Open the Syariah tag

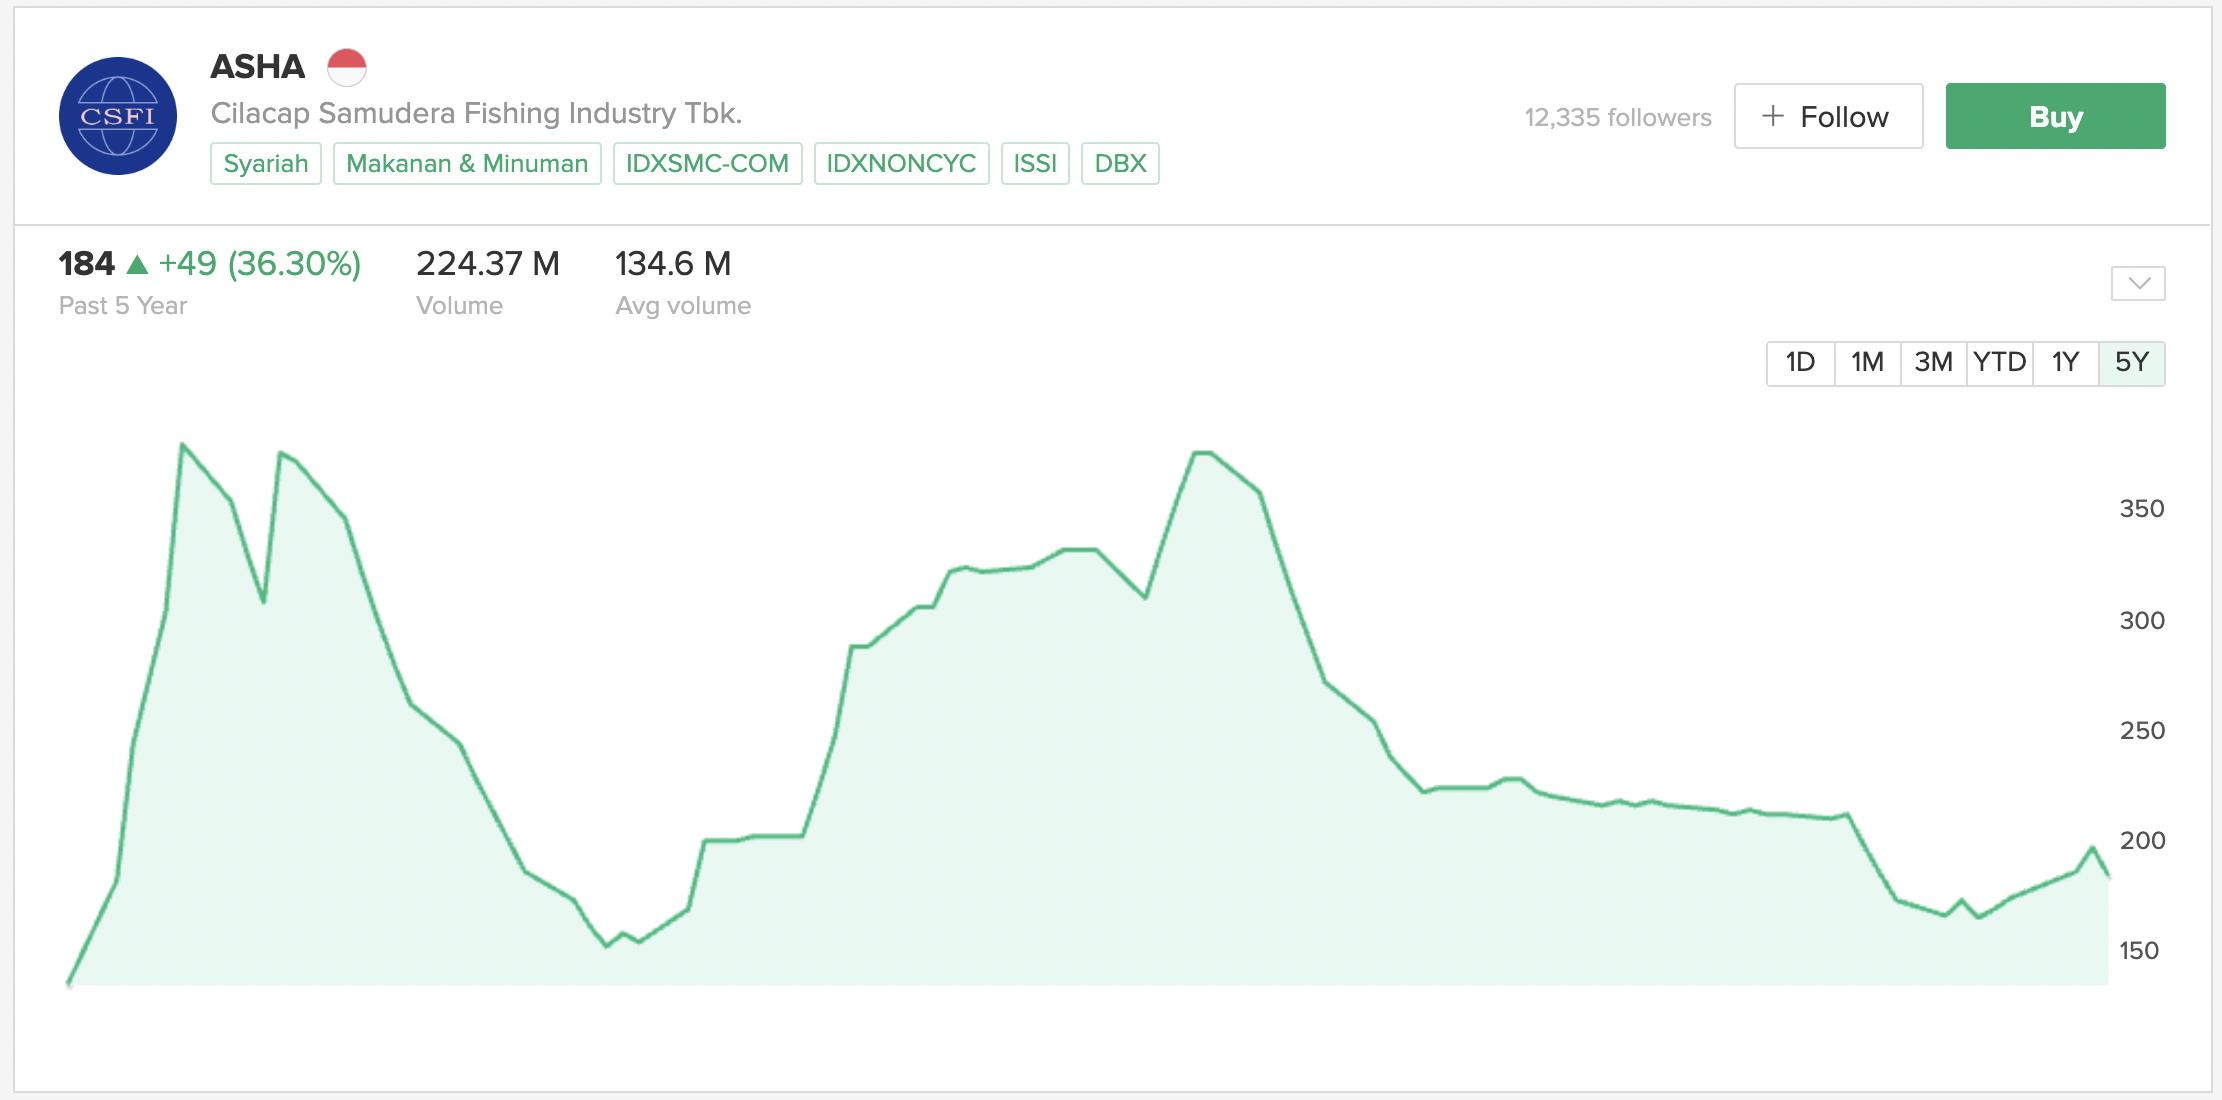coord(266,164)
